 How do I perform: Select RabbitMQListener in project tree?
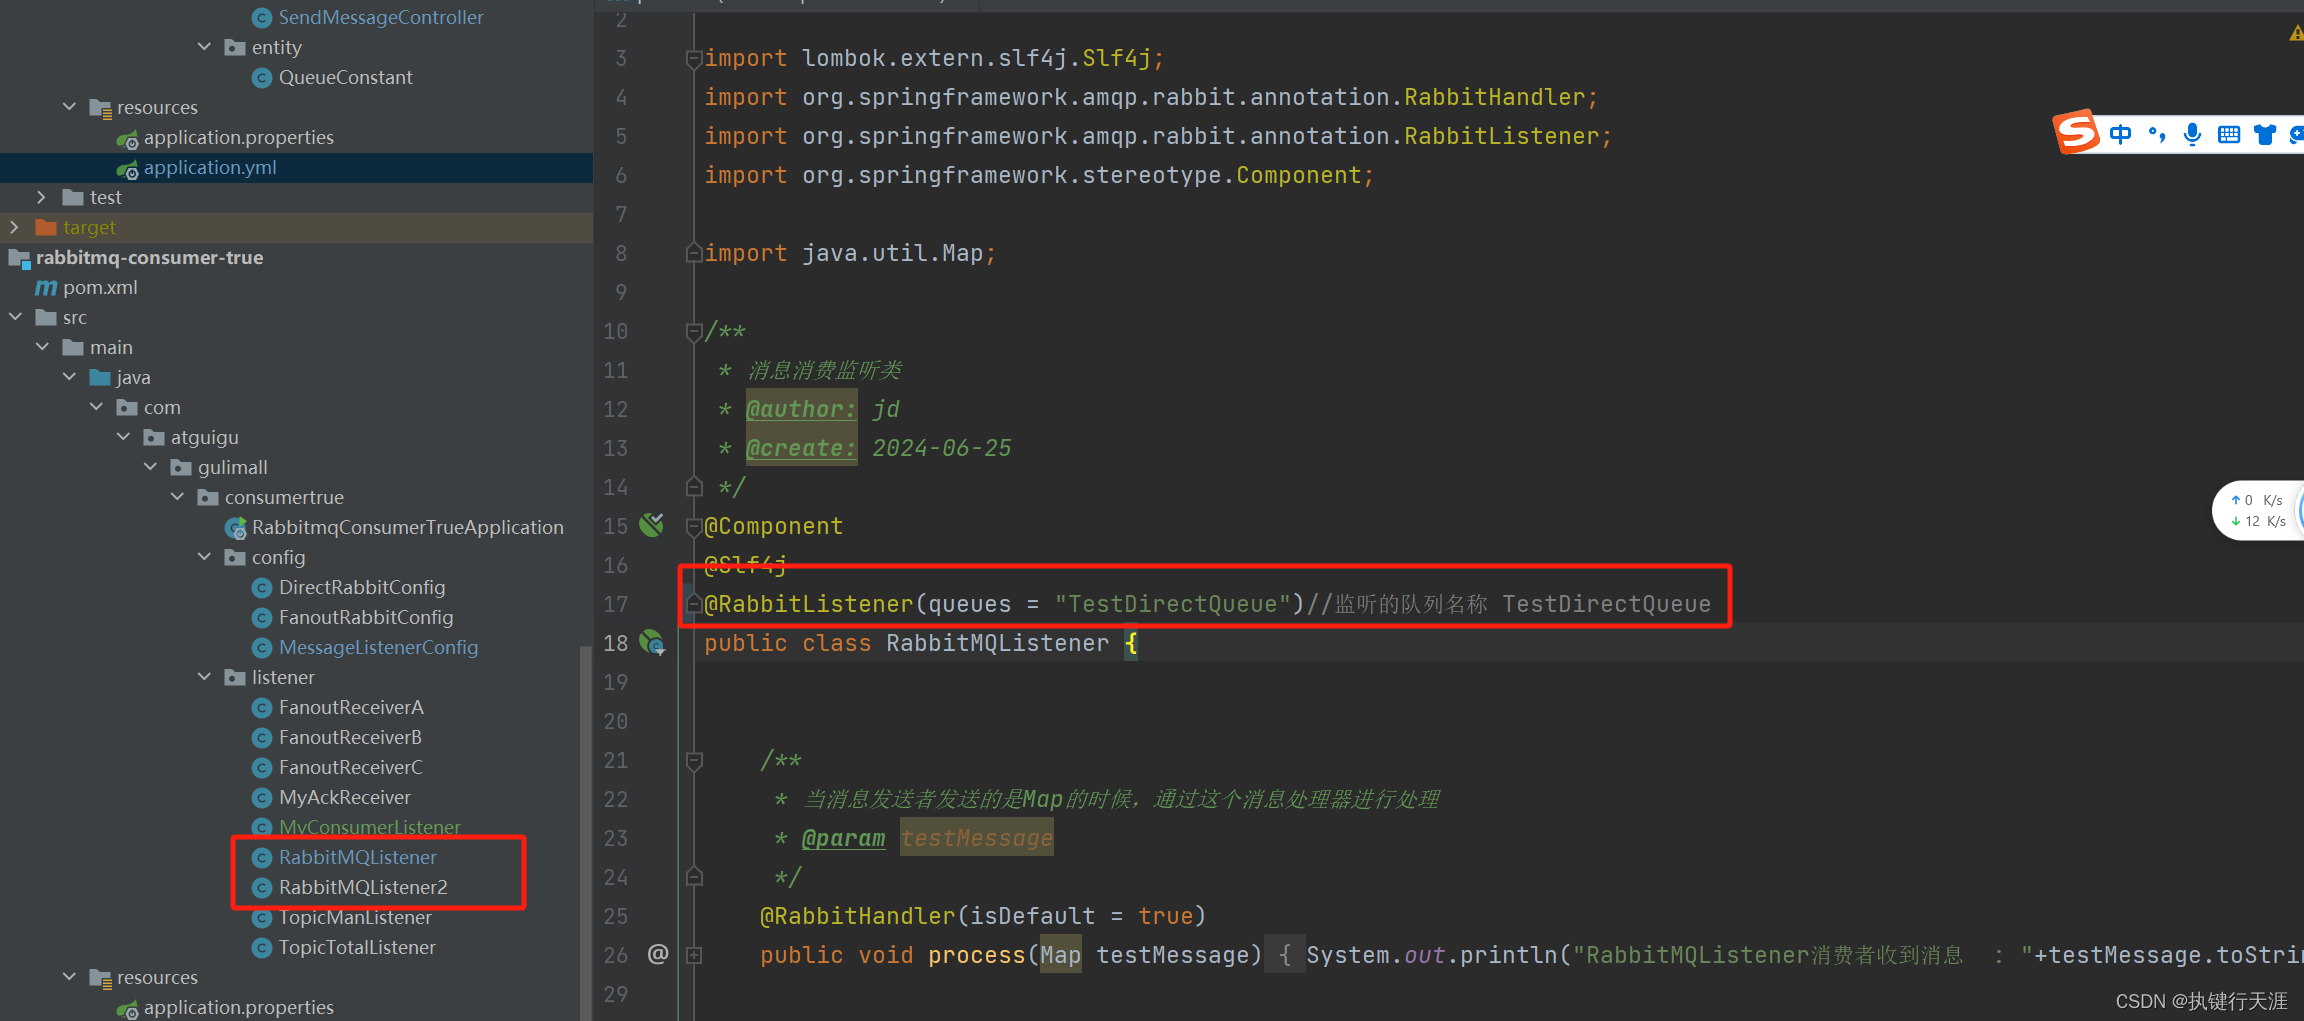(357, 857)
